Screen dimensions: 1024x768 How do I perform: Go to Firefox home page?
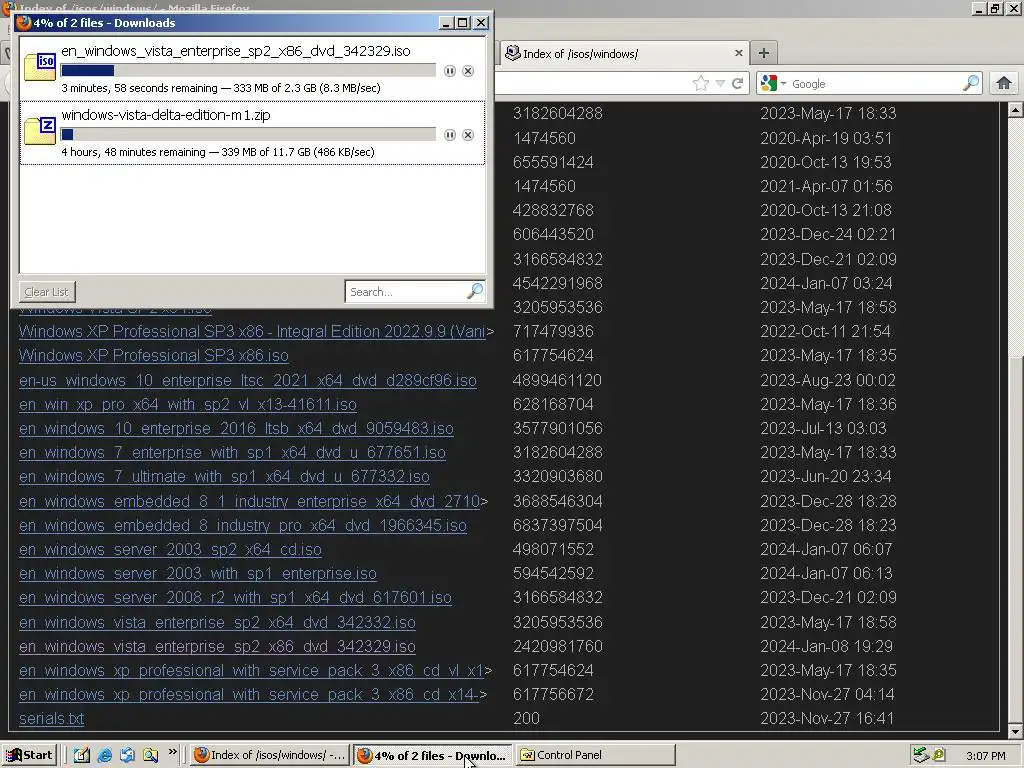1004,84
